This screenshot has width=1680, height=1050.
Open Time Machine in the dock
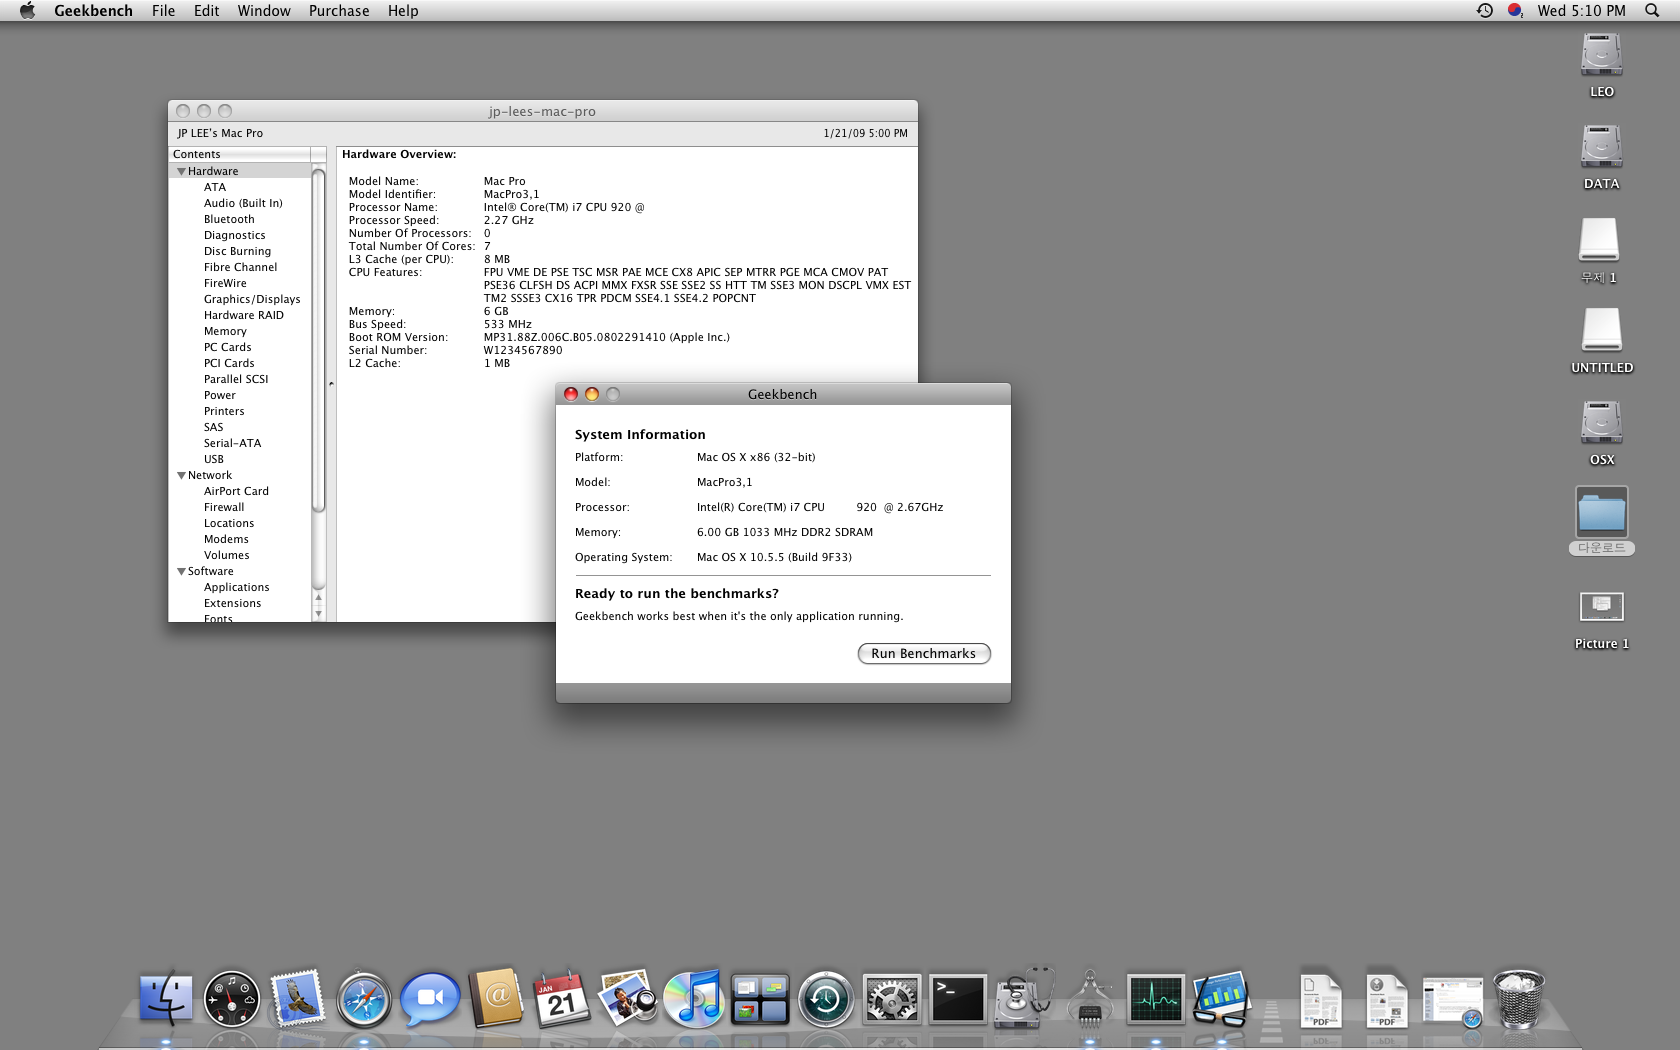(825, 999)
